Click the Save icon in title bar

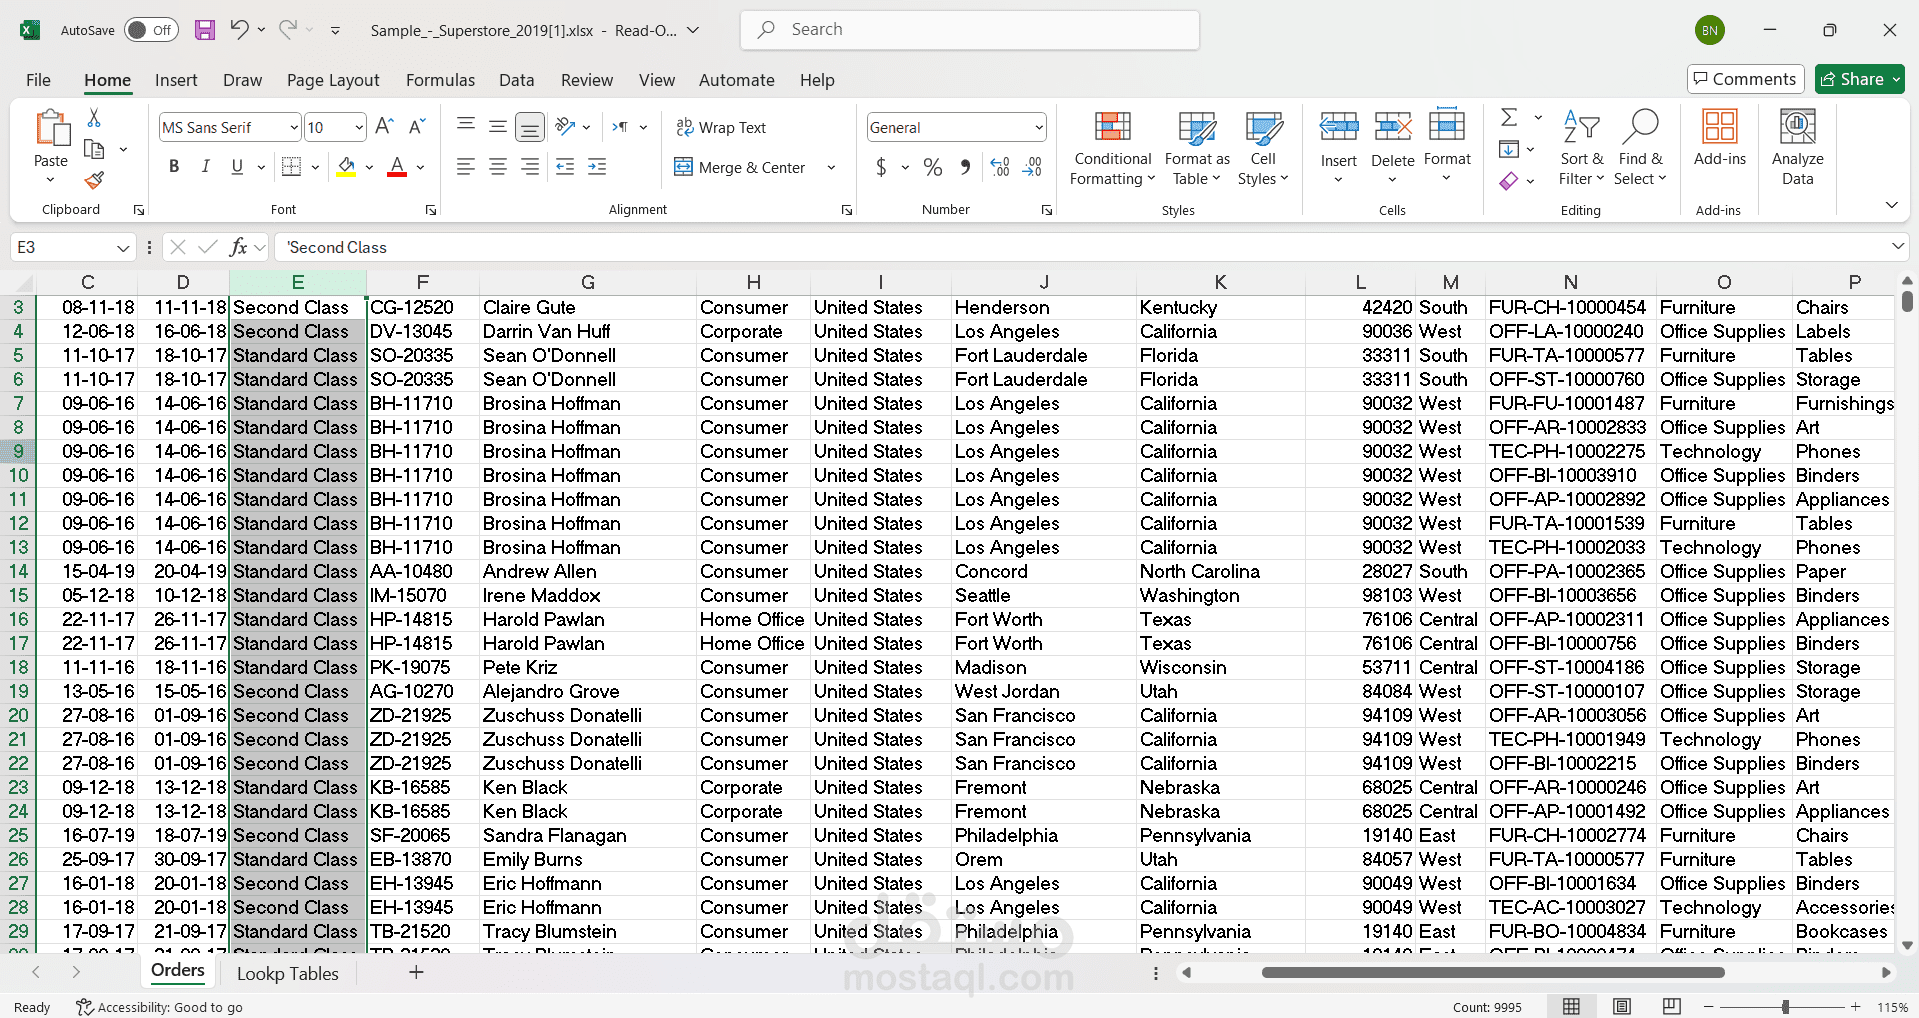click(205, 30)
